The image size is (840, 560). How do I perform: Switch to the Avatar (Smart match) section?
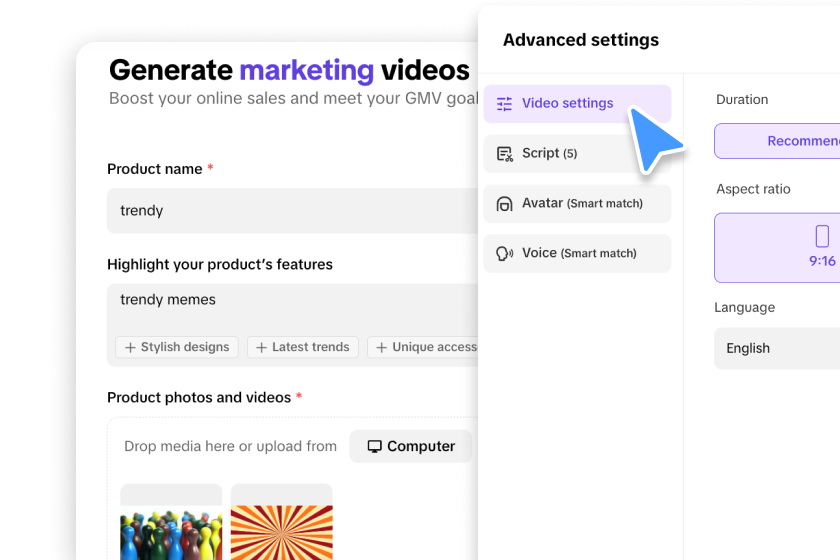(577, 204)
